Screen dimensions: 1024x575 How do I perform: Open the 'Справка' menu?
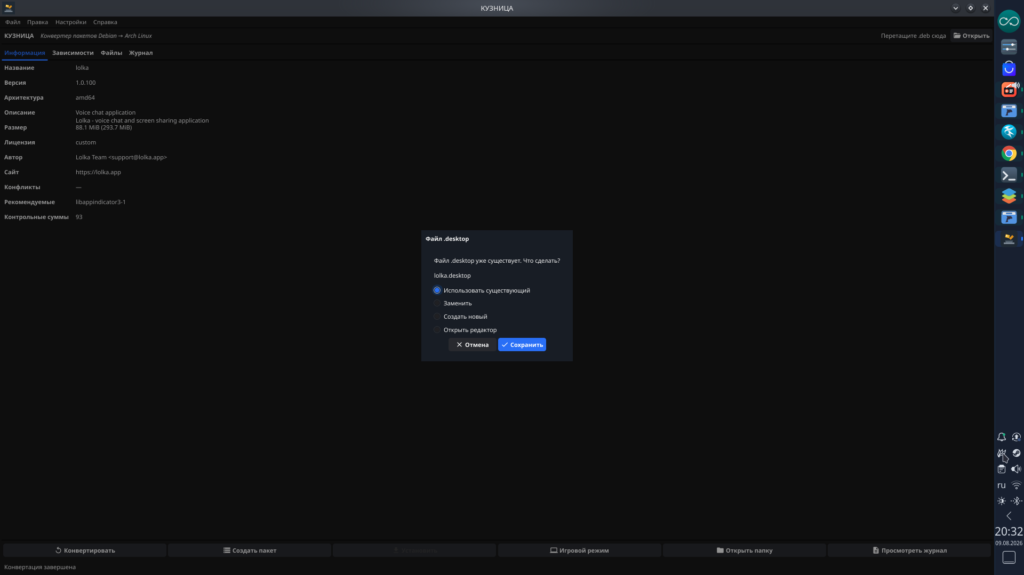(x=105, y=22)
